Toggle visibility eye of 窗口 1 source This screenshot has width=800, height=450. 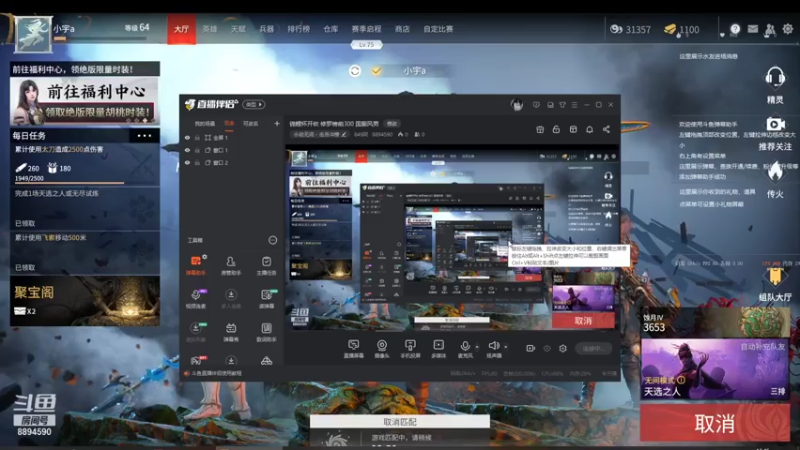click(187, 151)
